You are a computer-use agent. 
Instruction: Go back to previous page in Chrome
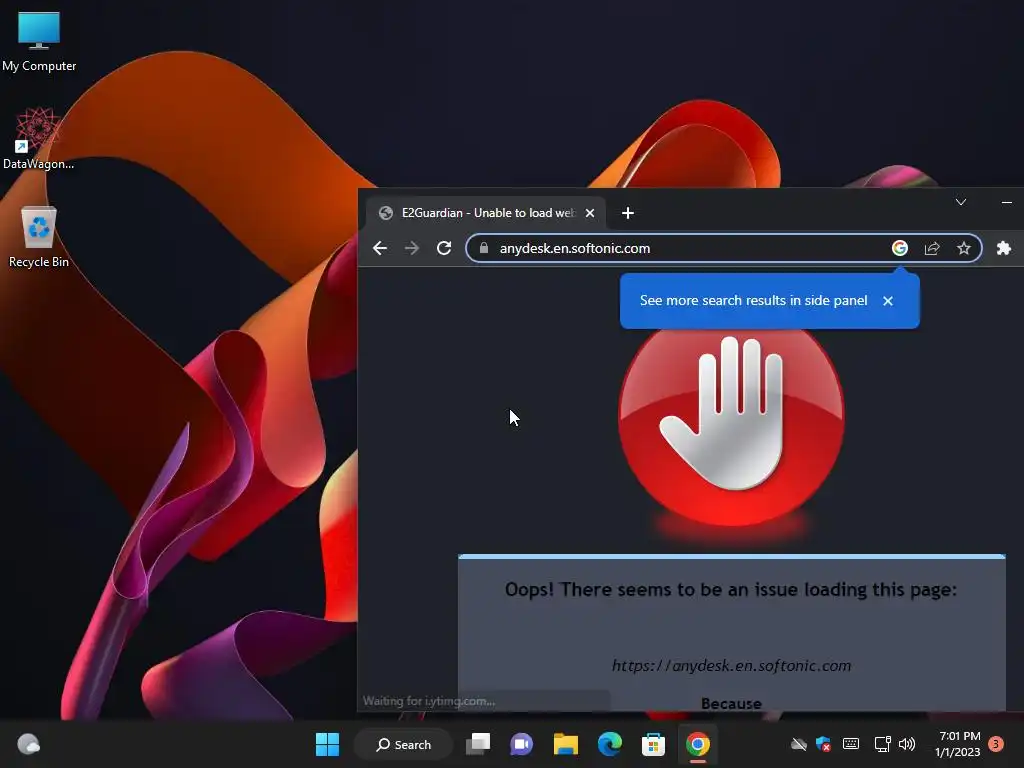pos(380,248)
